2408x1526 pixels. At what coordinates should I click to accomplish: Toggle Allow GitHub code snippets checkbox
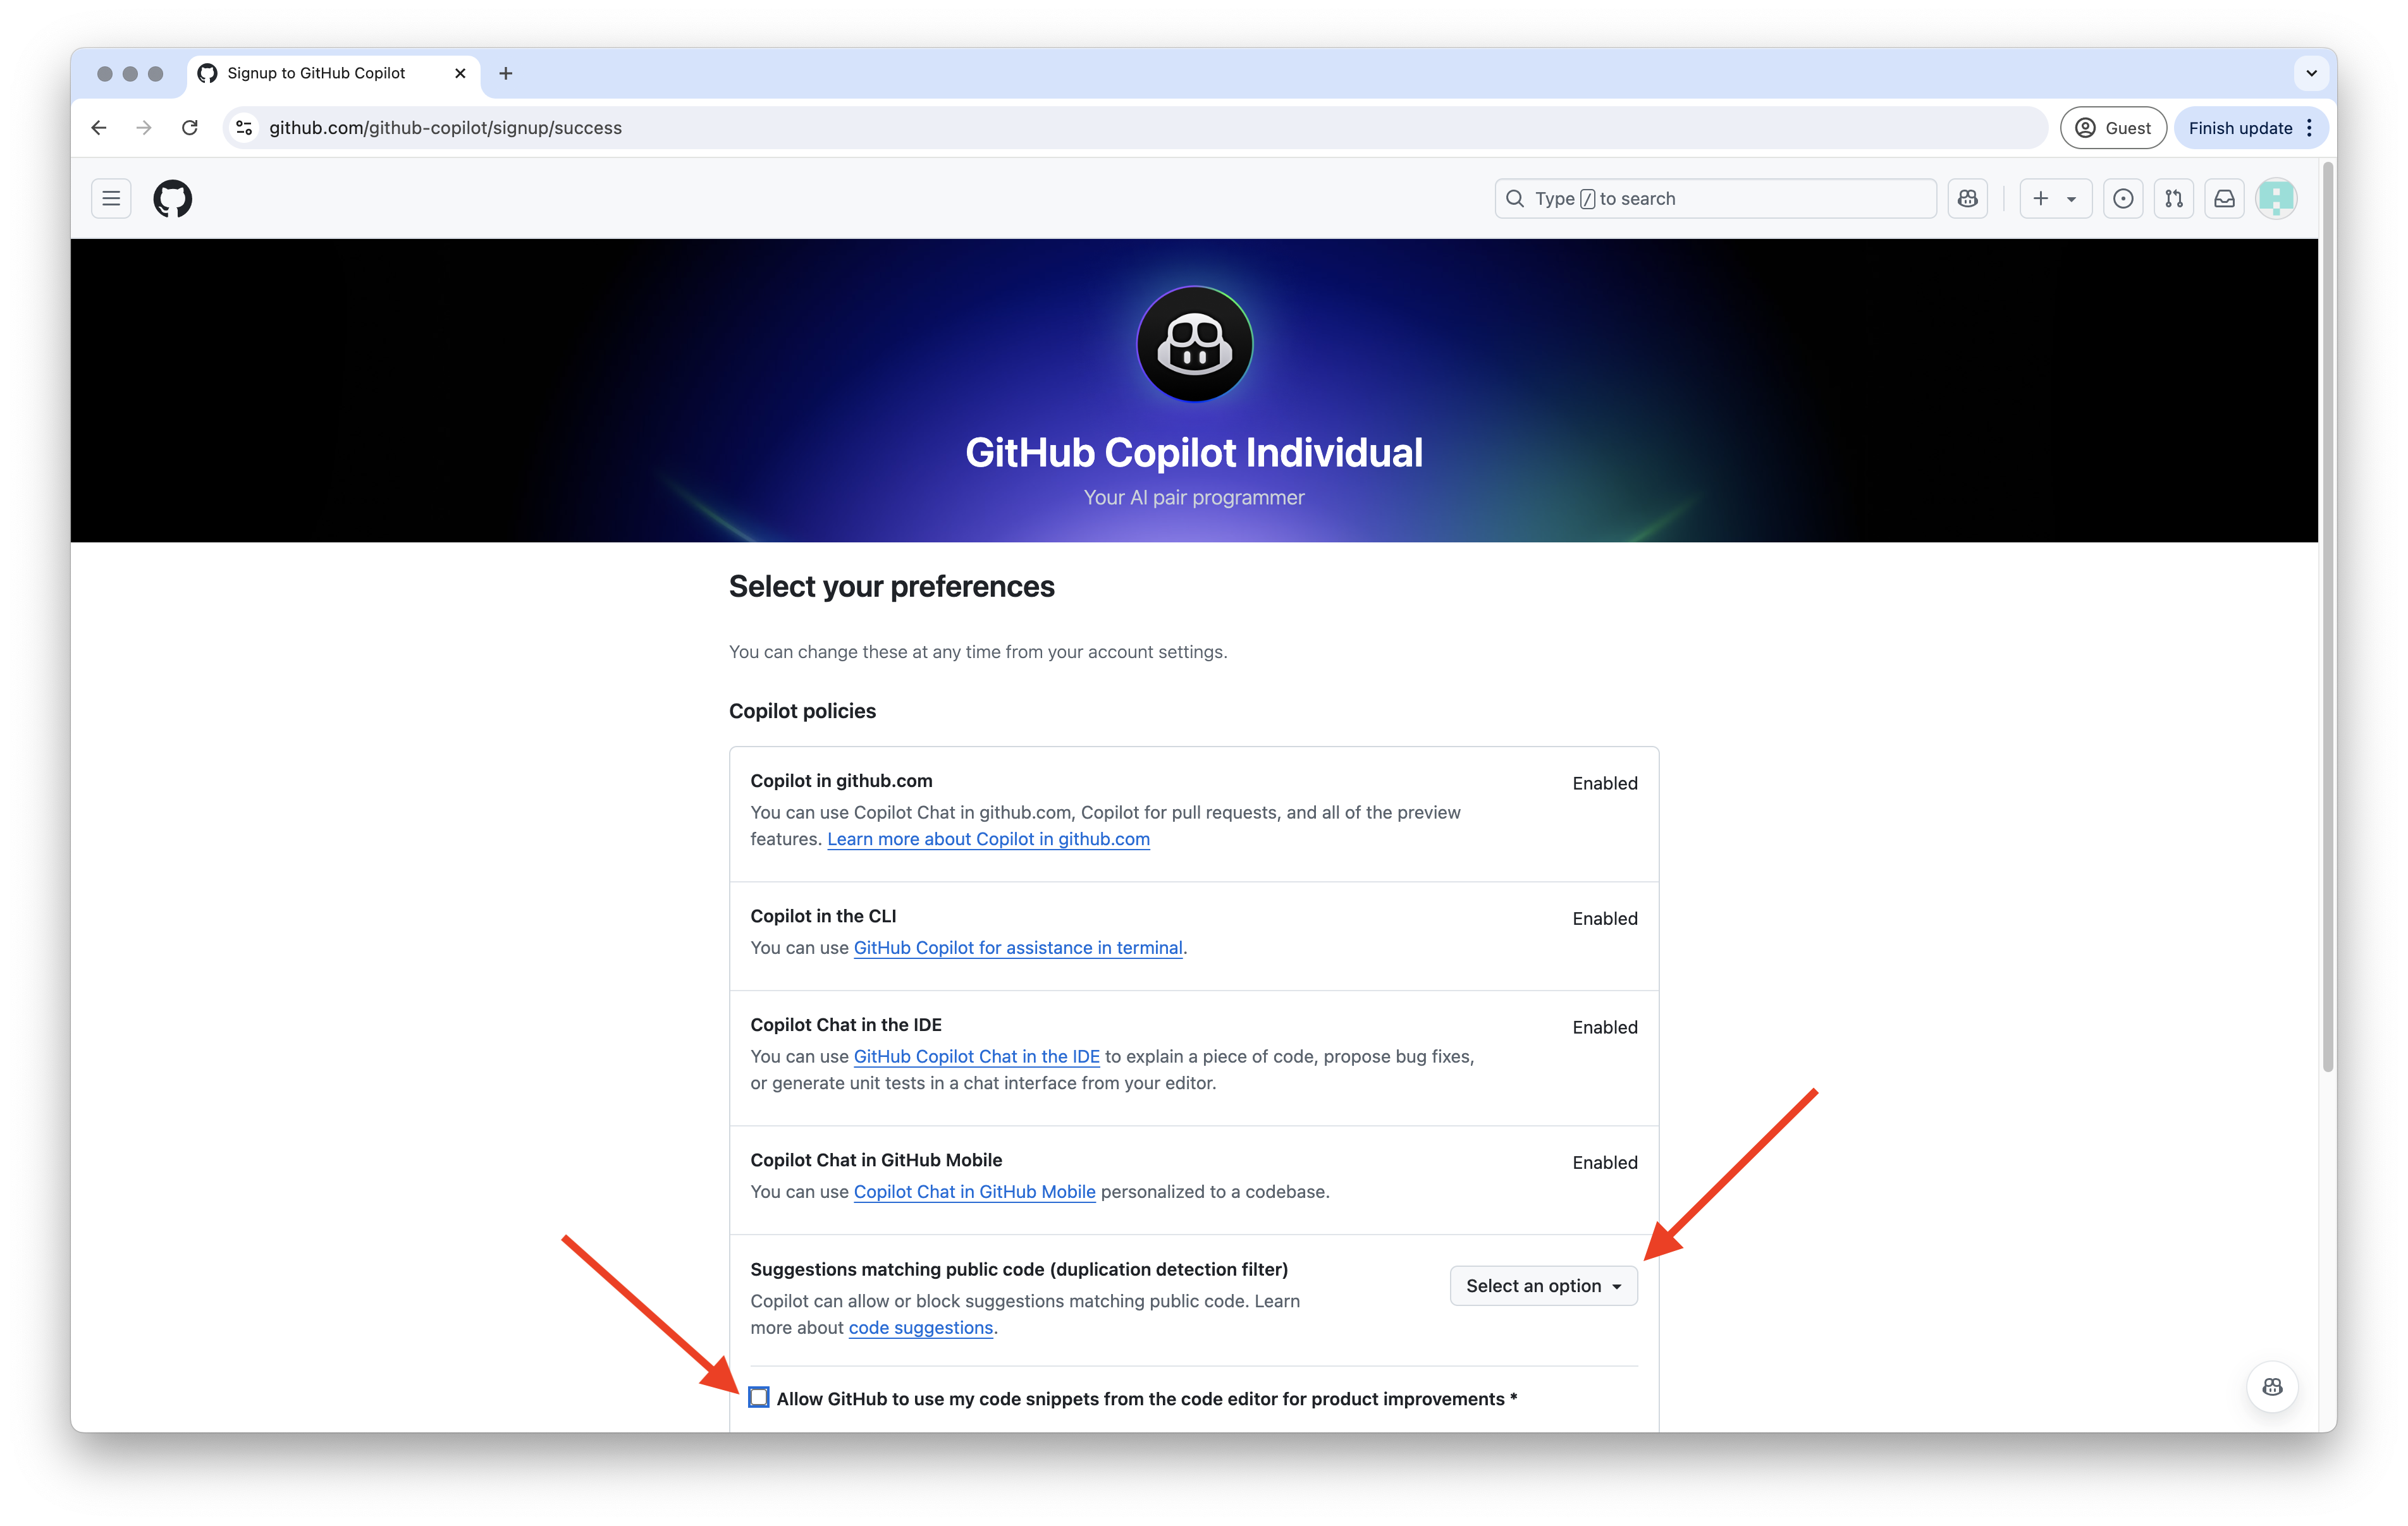[x=758, y=1398]
